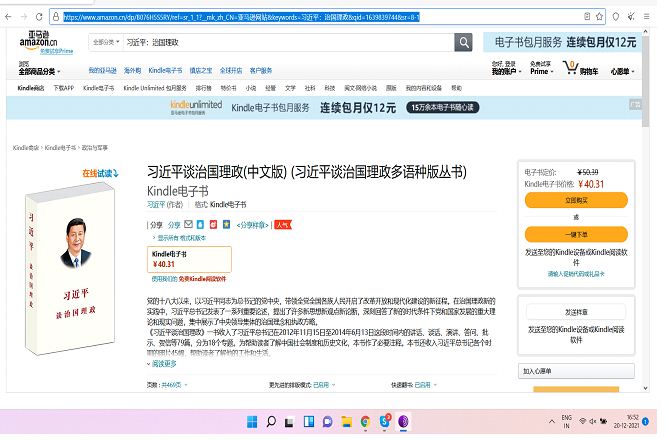Screen dimensions: 669x440
Task: Click the purple Tor browser taskbar icon
Action: (403, 422)
